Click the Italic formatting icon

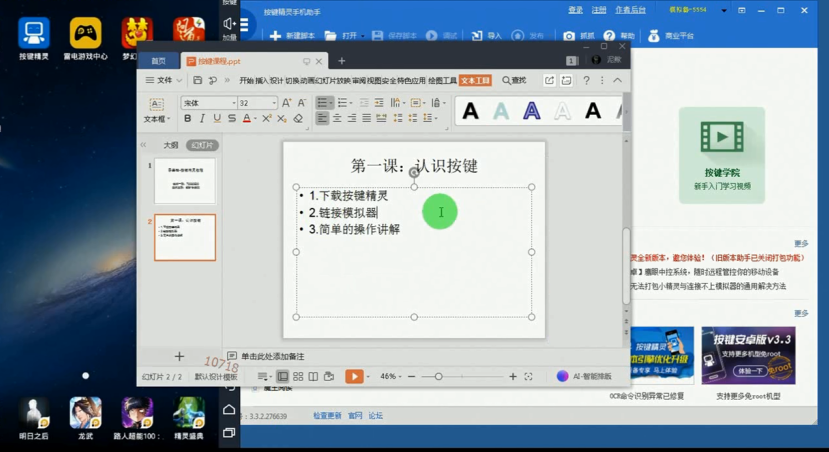point(202,119)
